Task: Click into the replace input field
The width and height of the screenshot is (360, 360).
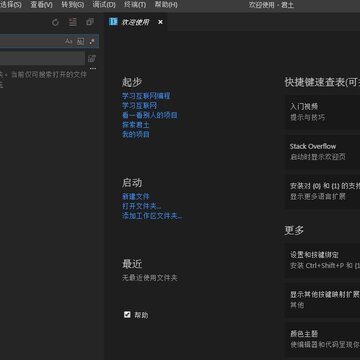Action: coord(42,58)
